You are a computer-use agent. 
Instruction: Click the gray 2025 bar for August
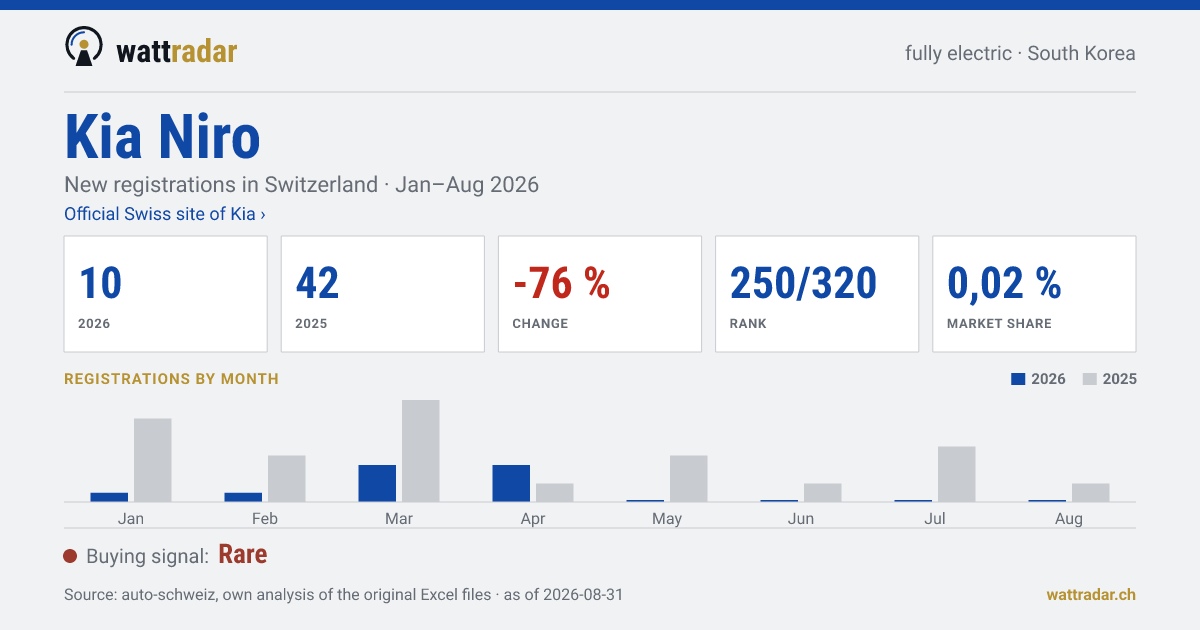[x=1091, y=492]
